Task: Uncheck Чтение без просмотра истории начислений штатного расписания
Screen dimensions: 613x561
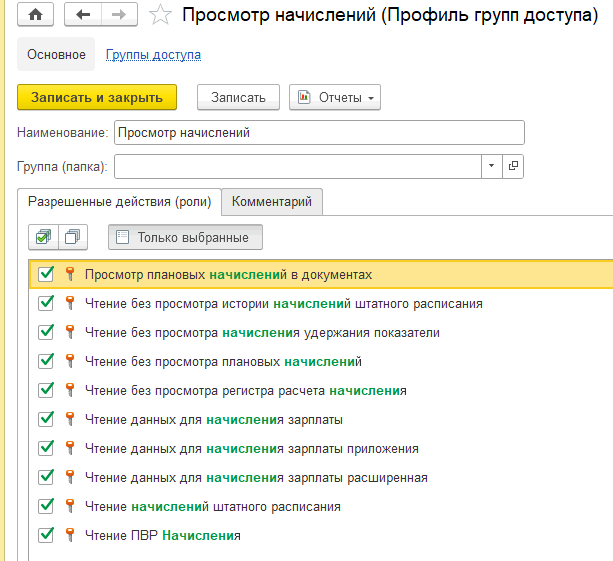Action: point(46,303)
